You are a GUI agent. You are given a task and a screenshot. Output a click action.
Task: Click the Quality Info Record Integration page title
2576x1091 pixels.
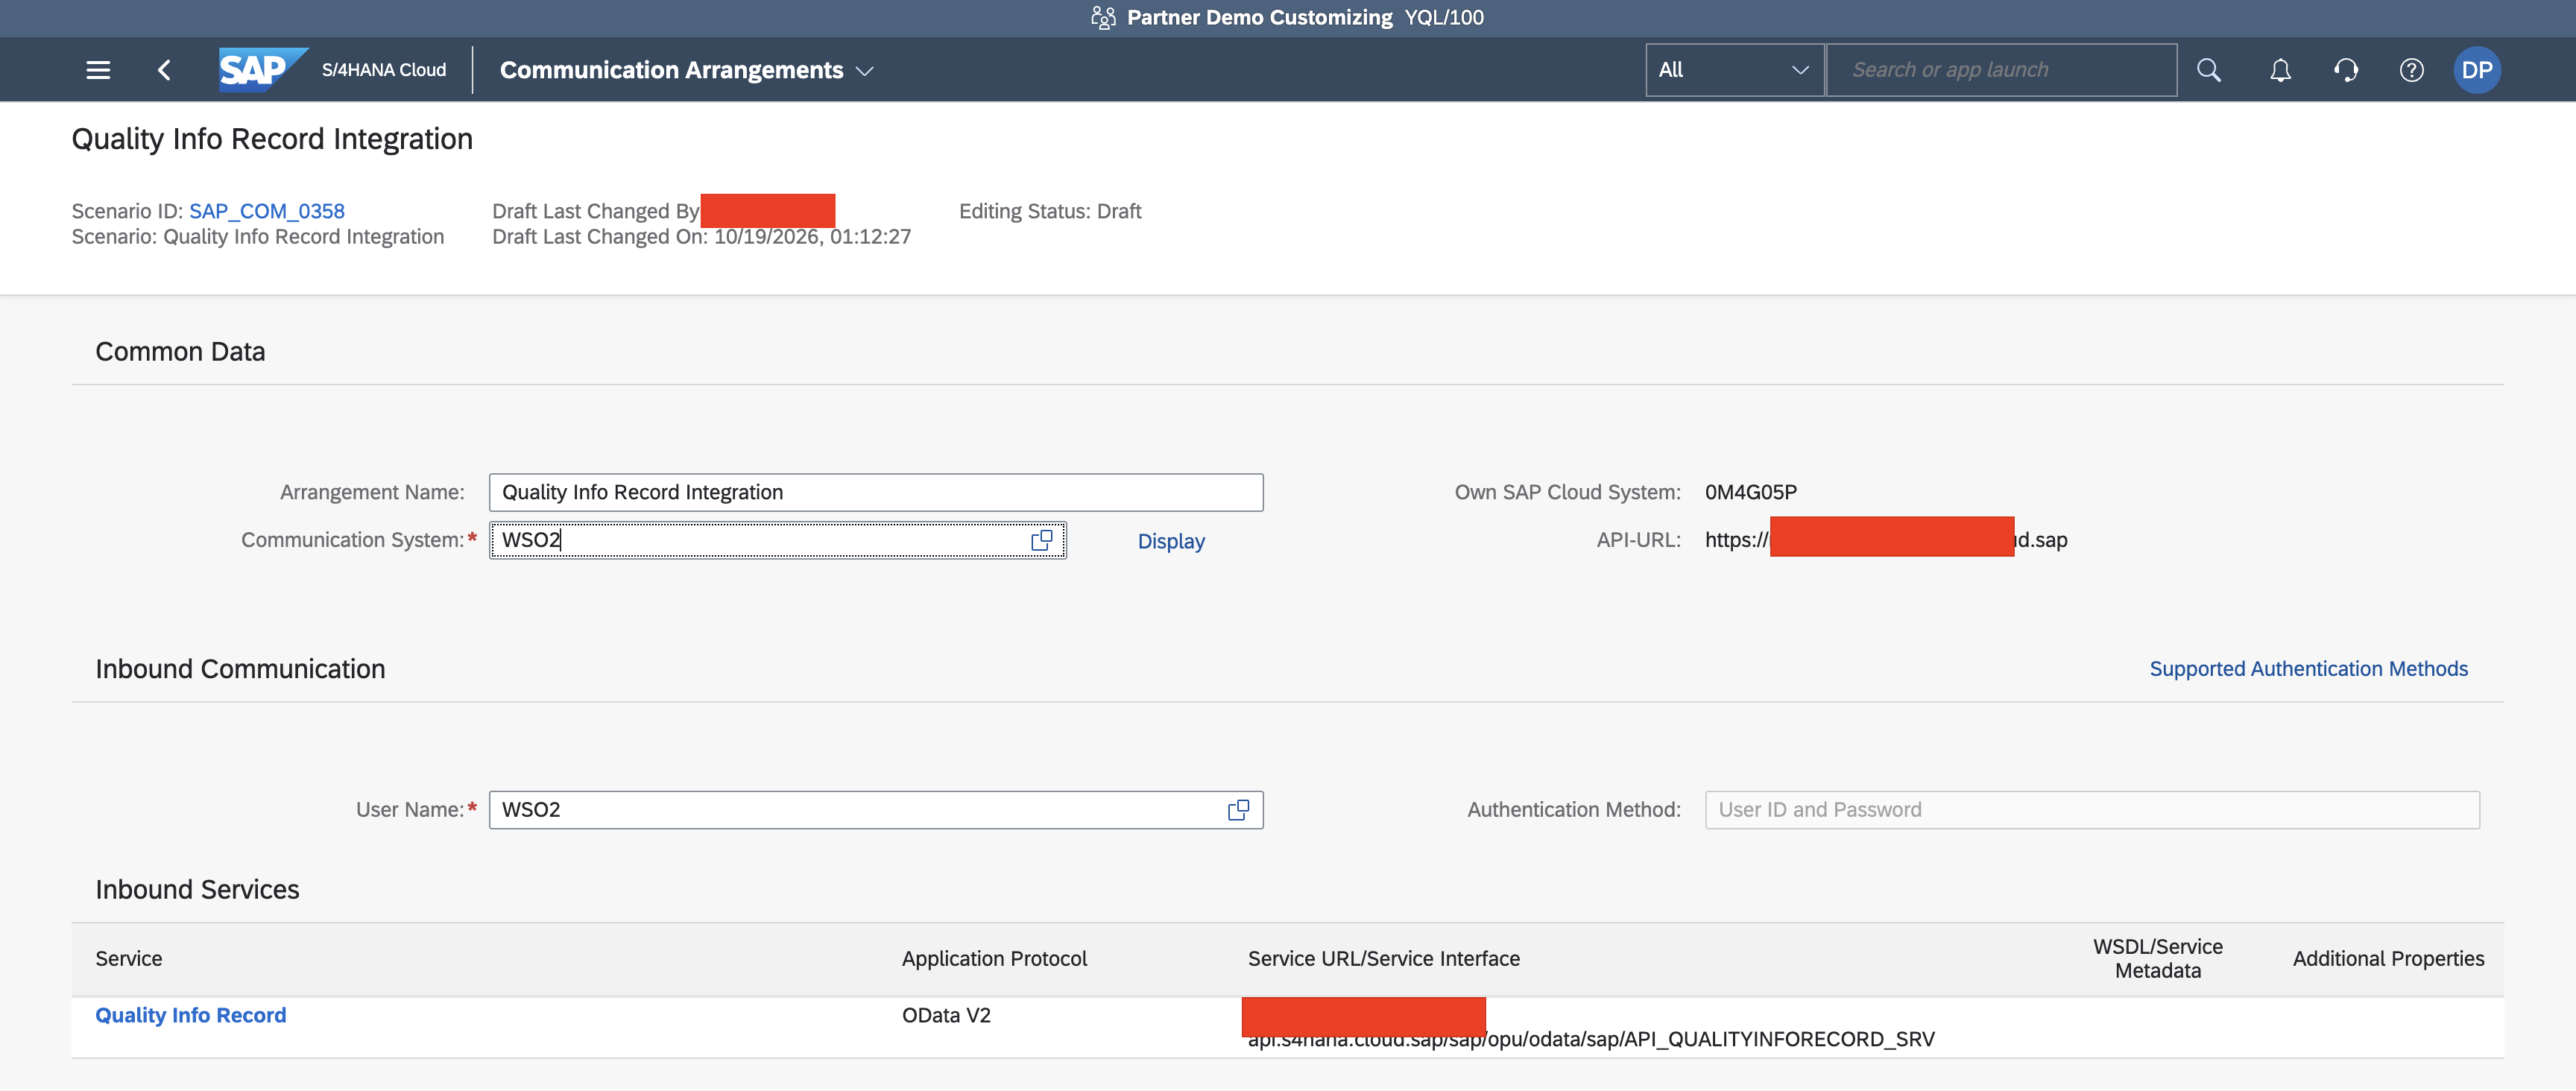[272, 139]
